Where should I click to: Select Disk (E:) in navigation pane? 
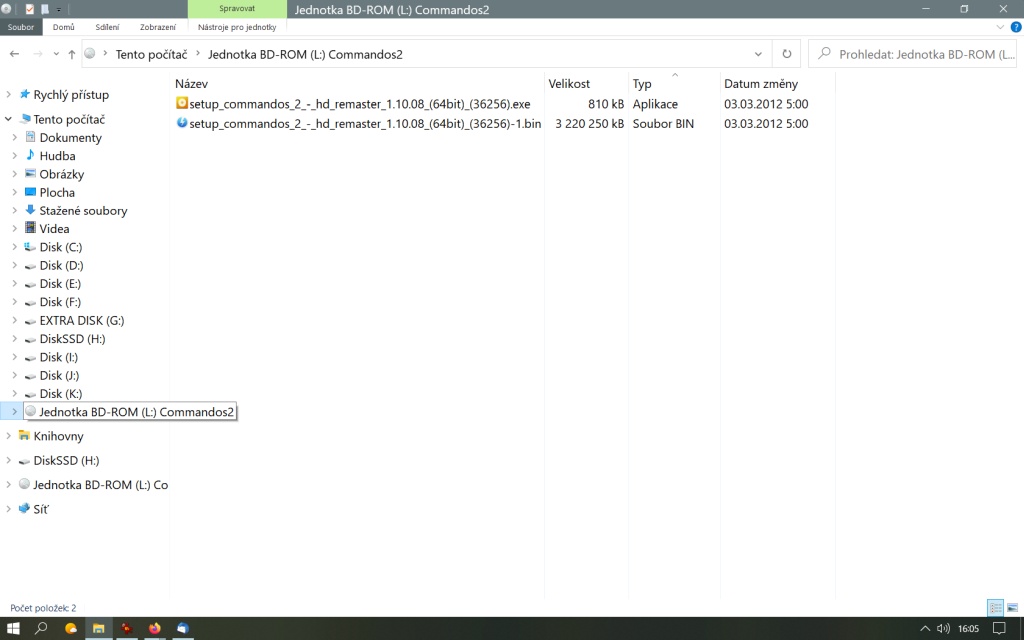pyautogui.click(x=59, y=284)
